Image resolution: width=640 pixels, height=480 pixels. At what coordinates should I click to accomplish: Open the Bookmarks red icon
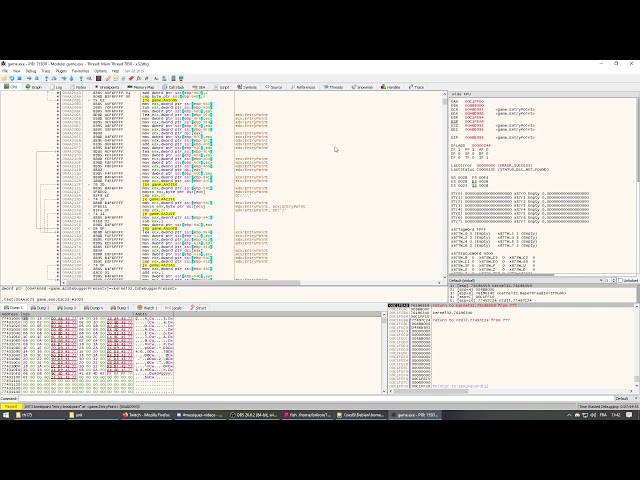[x=131, y=78]
